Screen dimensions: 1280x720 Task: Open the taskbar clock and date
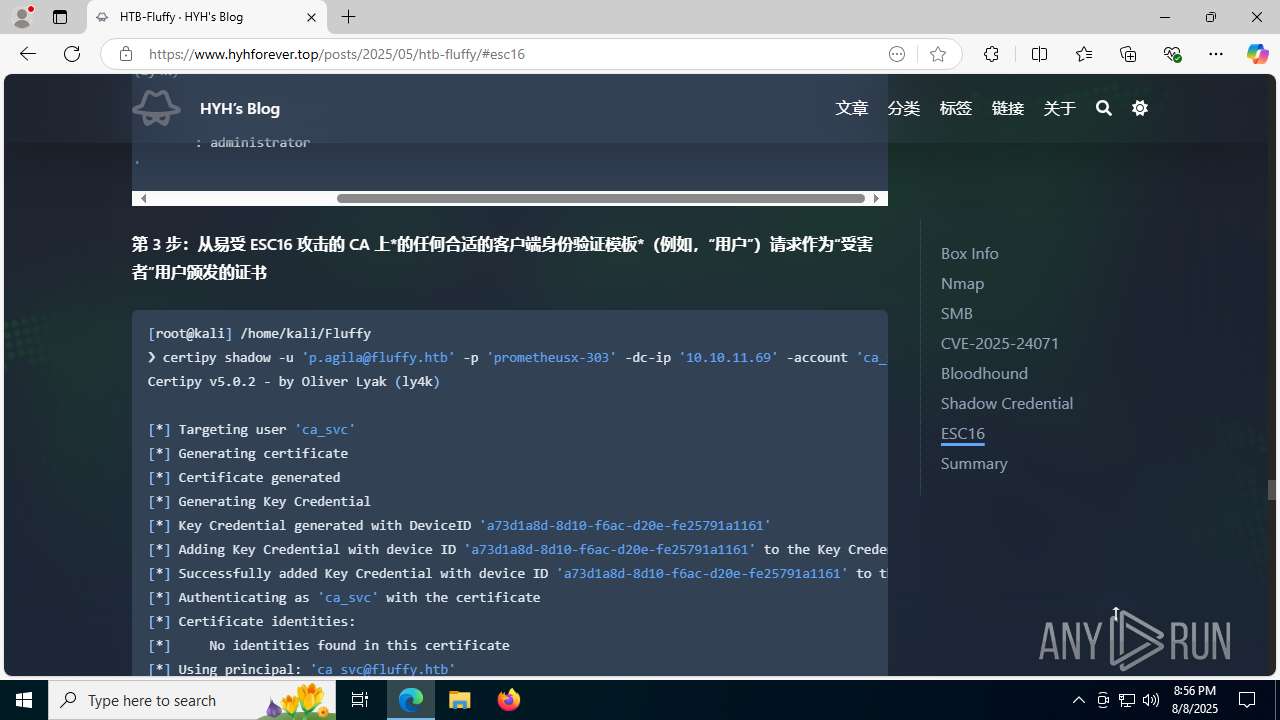pyautogui.click(x=1195, y=700)
